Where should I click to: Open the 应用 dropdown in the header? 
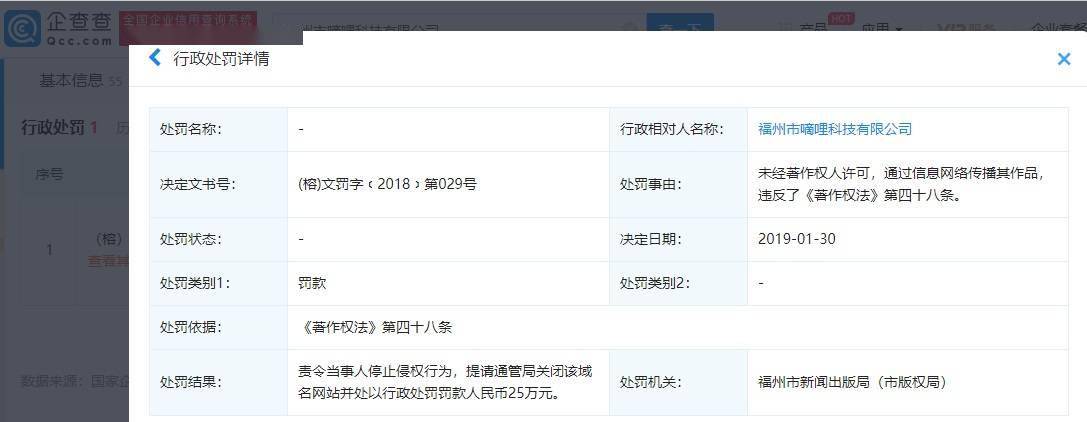pos(880,29)
